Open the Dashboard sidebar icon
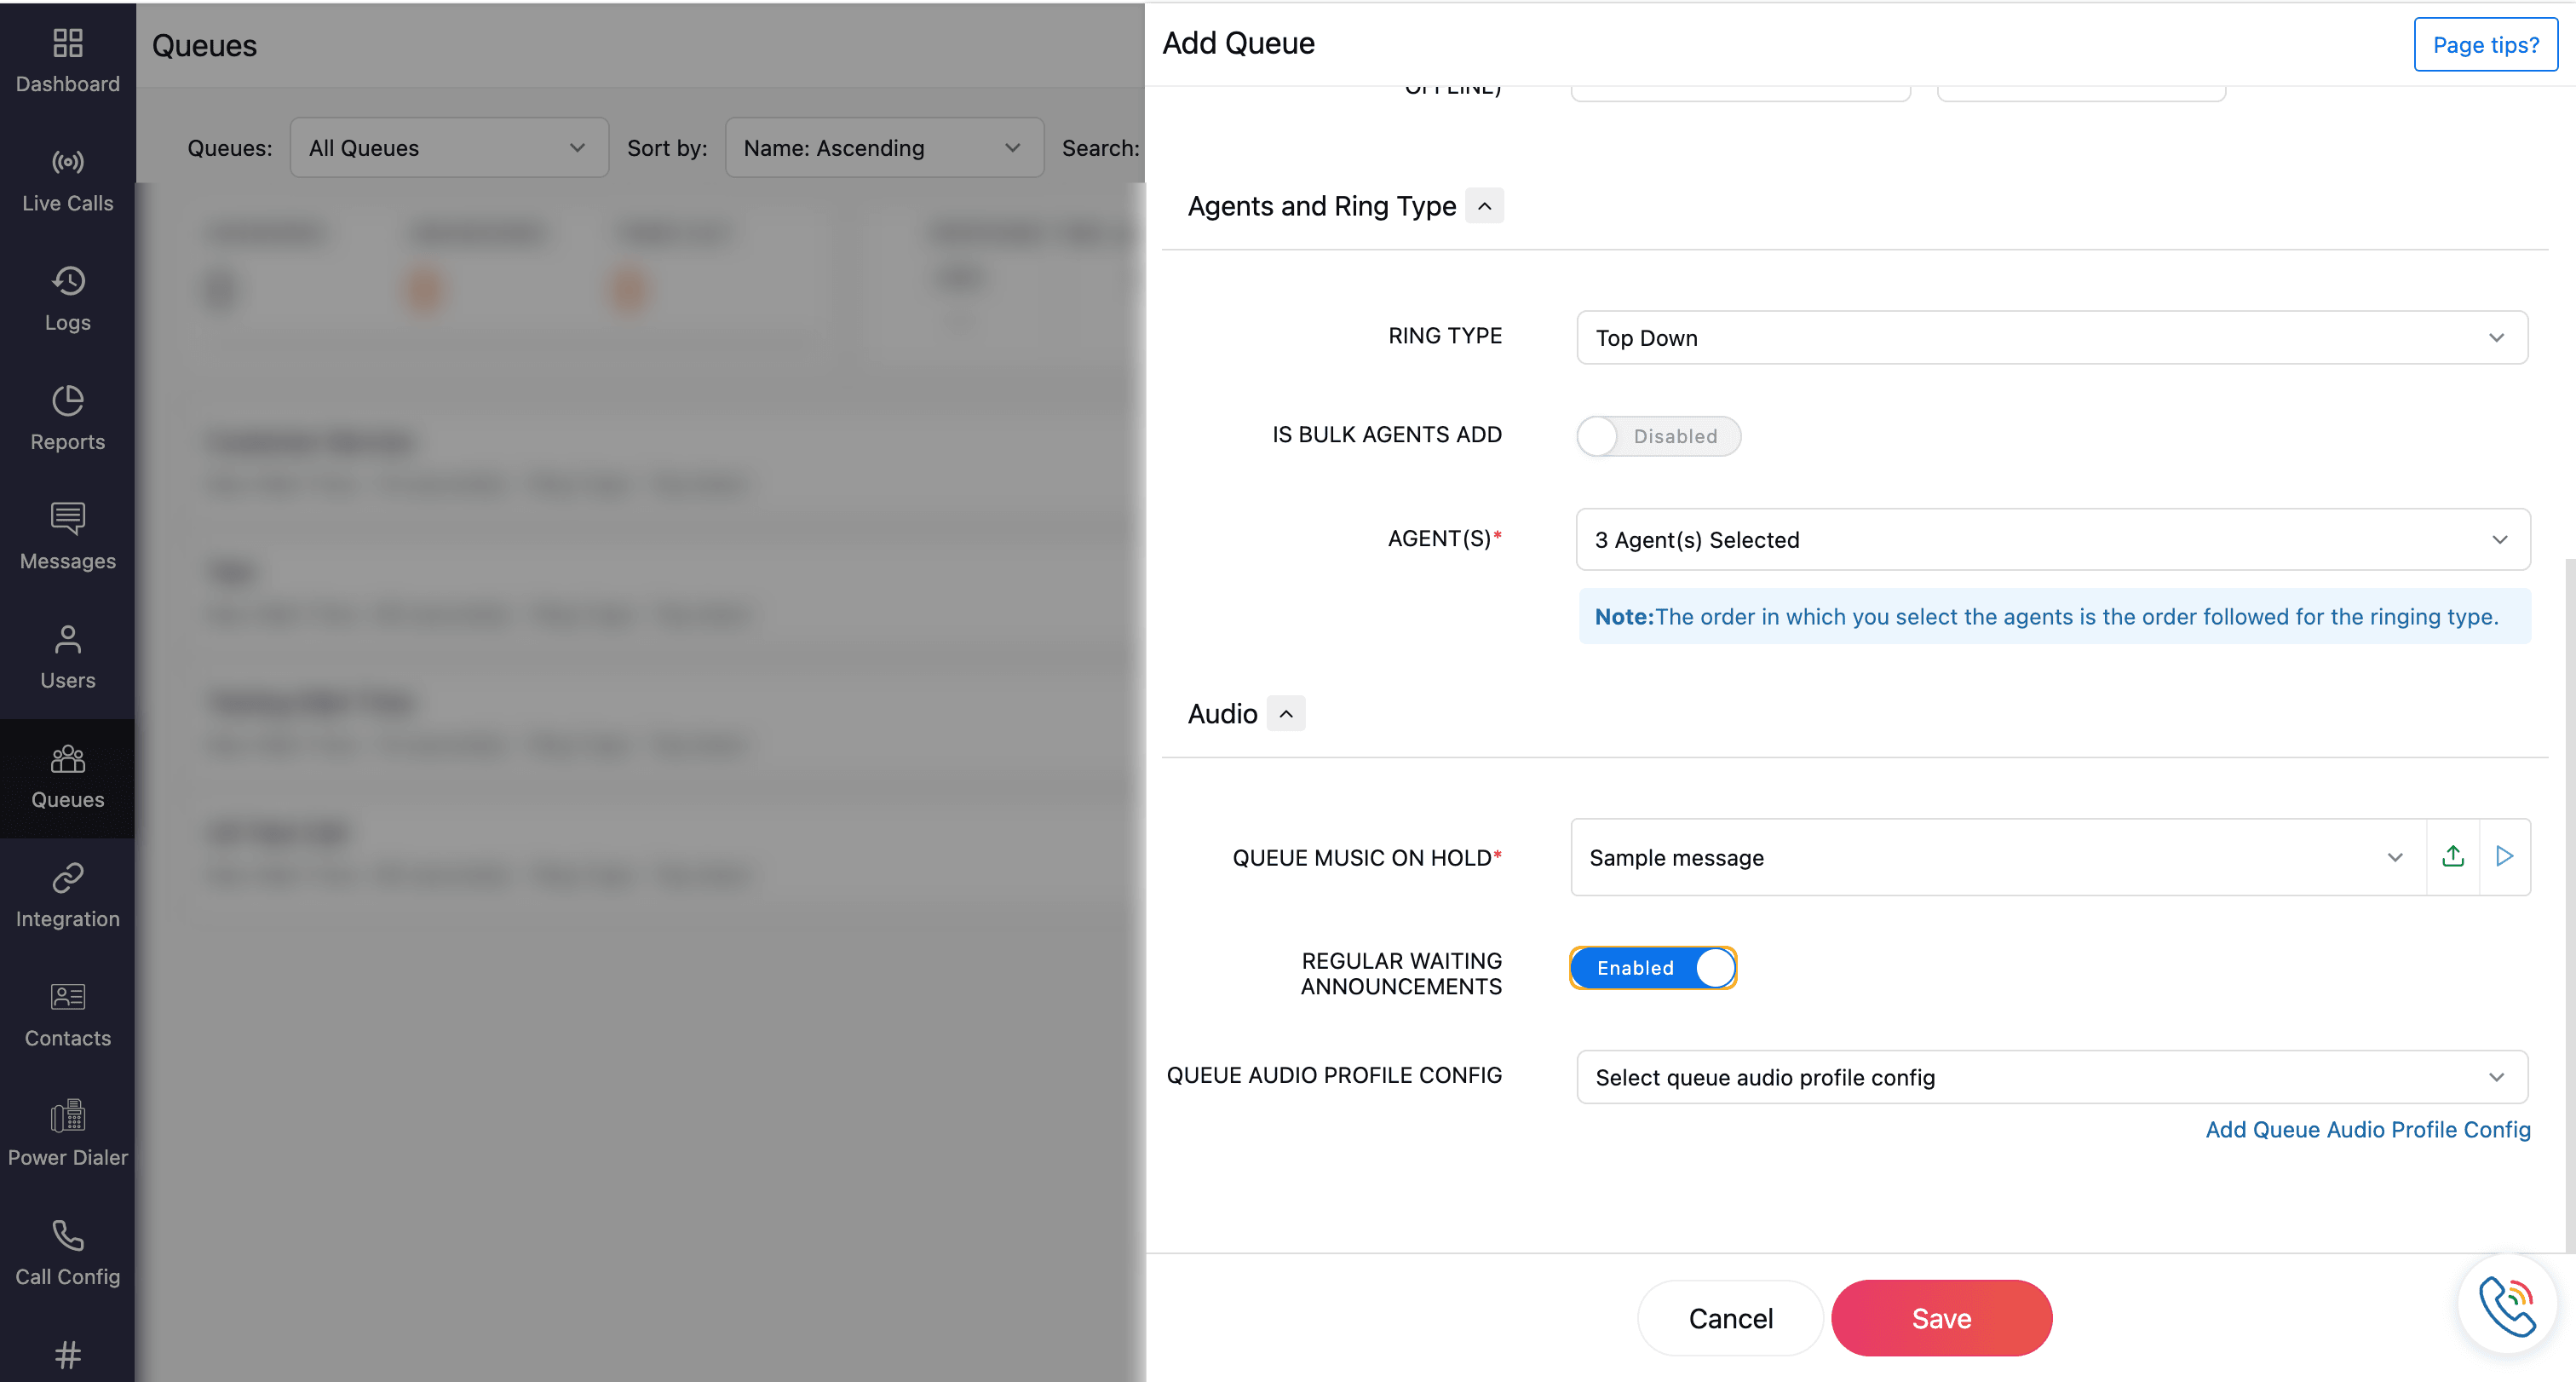 click(67, 44)
